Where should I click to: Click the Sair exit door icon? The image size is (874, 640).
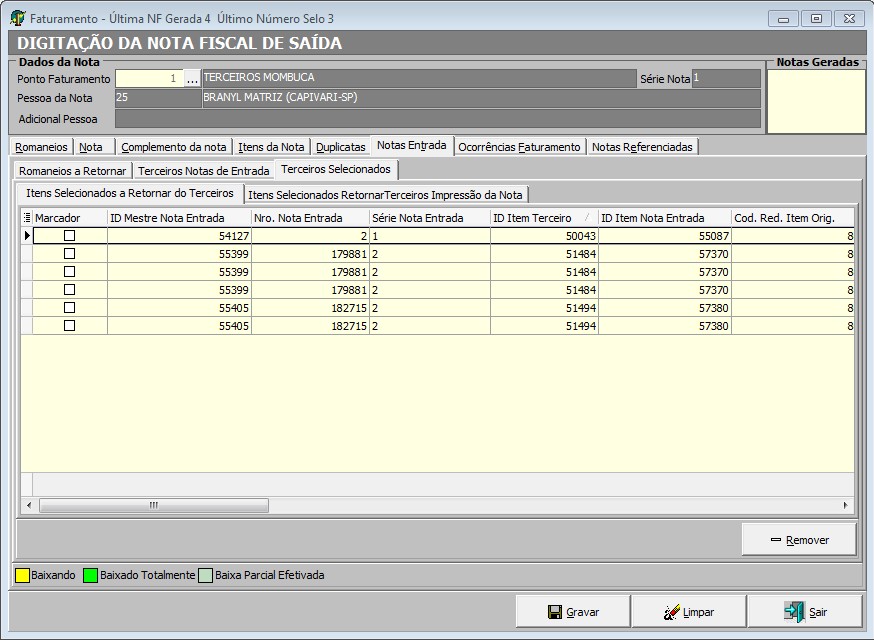[x=794, y=611]
